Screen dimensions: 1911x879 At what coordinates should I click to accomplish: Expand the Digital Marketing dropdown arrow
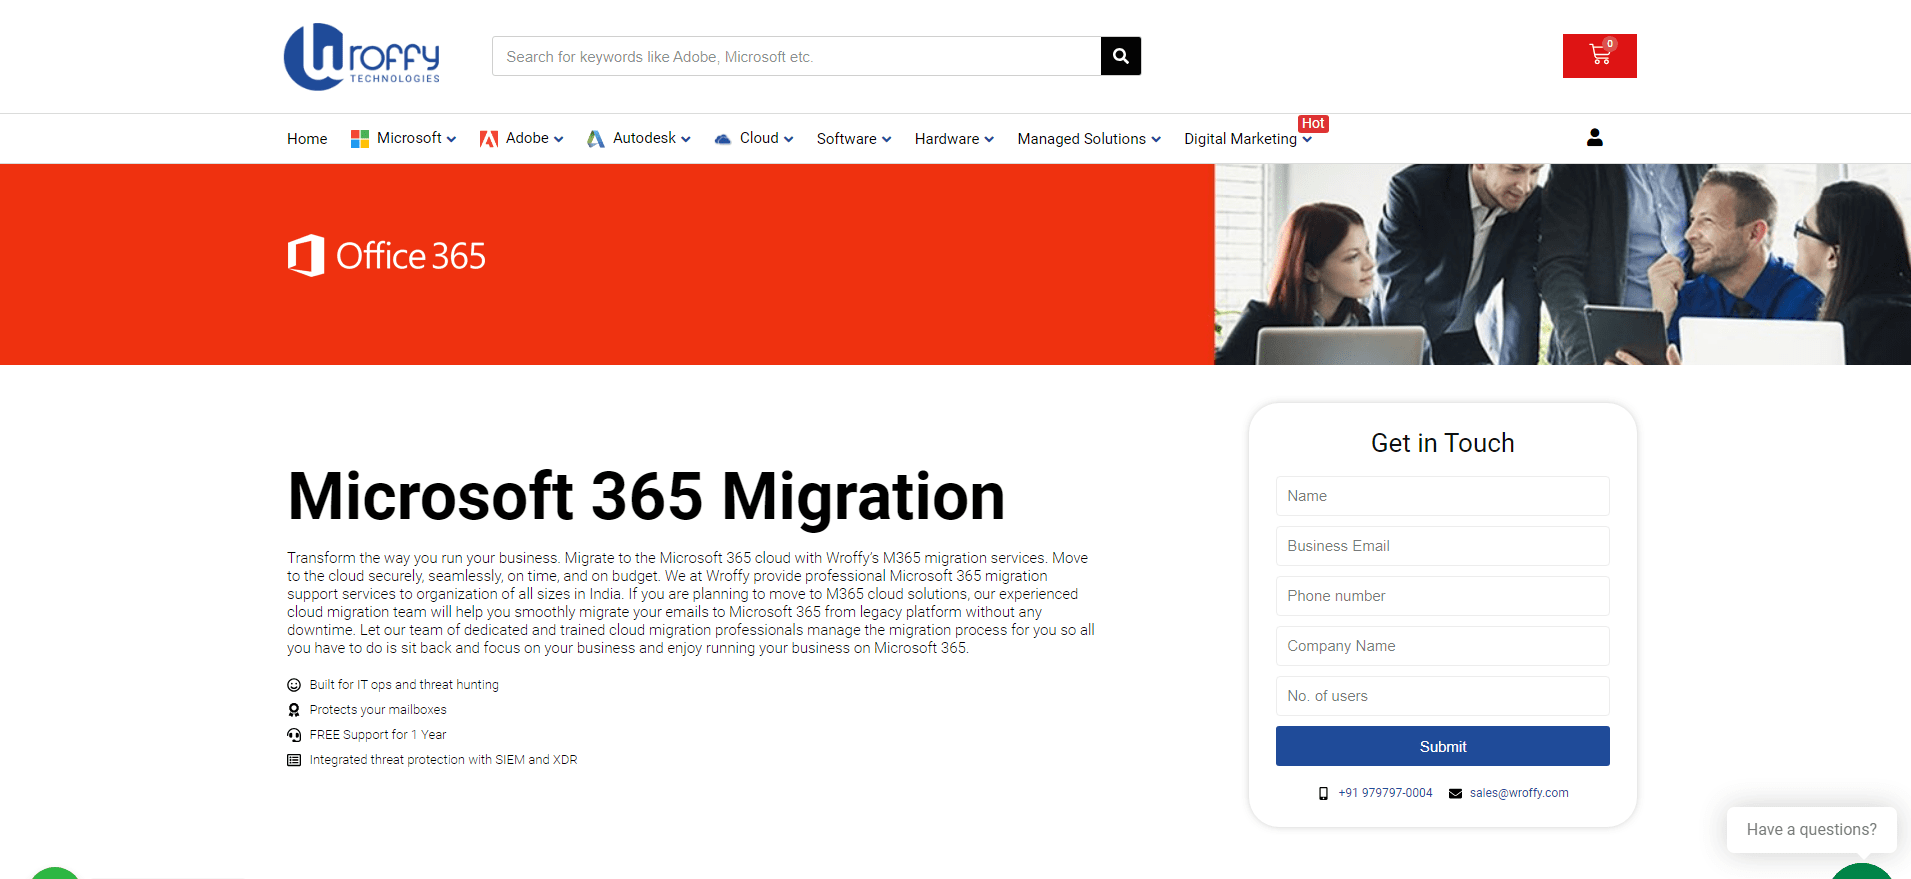tap(1307, 140)
